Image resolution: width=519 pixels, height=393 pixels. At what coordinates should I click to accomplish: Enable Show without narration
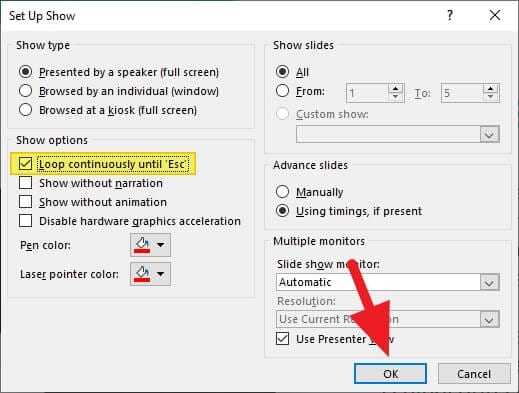pyautogui.click(x=25, y=183)
